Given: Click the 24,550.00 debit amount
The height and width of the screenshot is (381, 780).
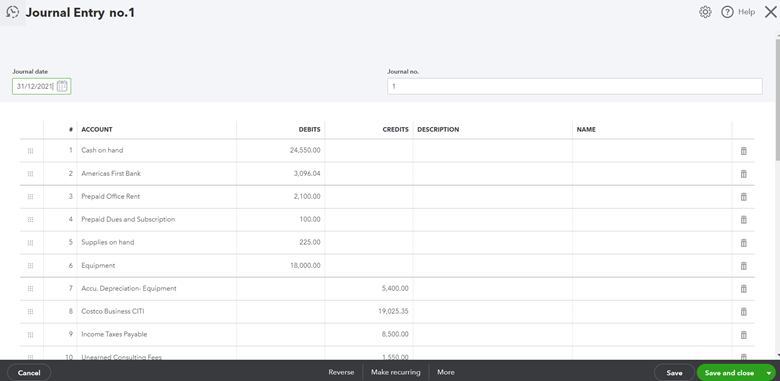Looking at the screenshot, I should click(305, 150).
